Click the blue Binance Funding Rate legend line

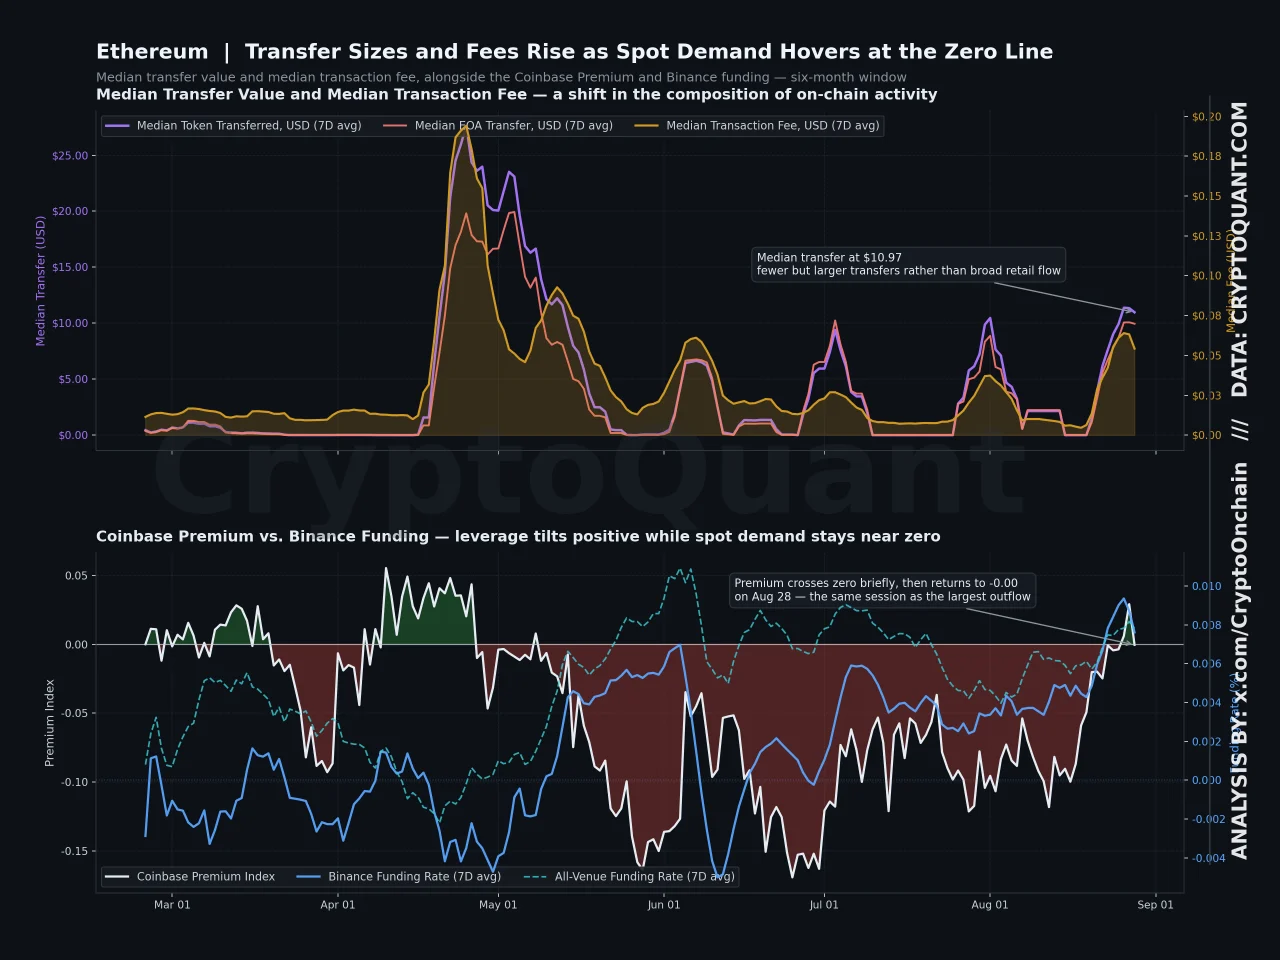click(x=309, y=877)
